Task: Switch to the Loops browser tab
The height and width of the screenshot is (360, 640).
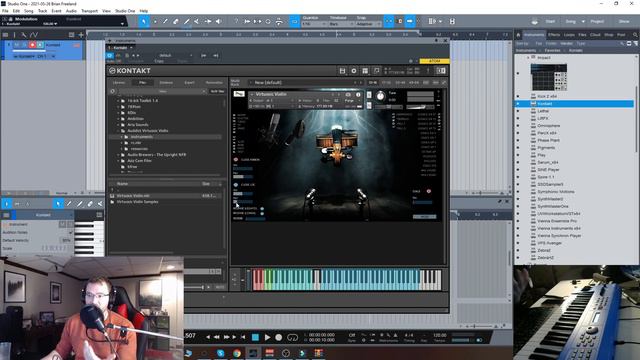Action: coord(569,35)
